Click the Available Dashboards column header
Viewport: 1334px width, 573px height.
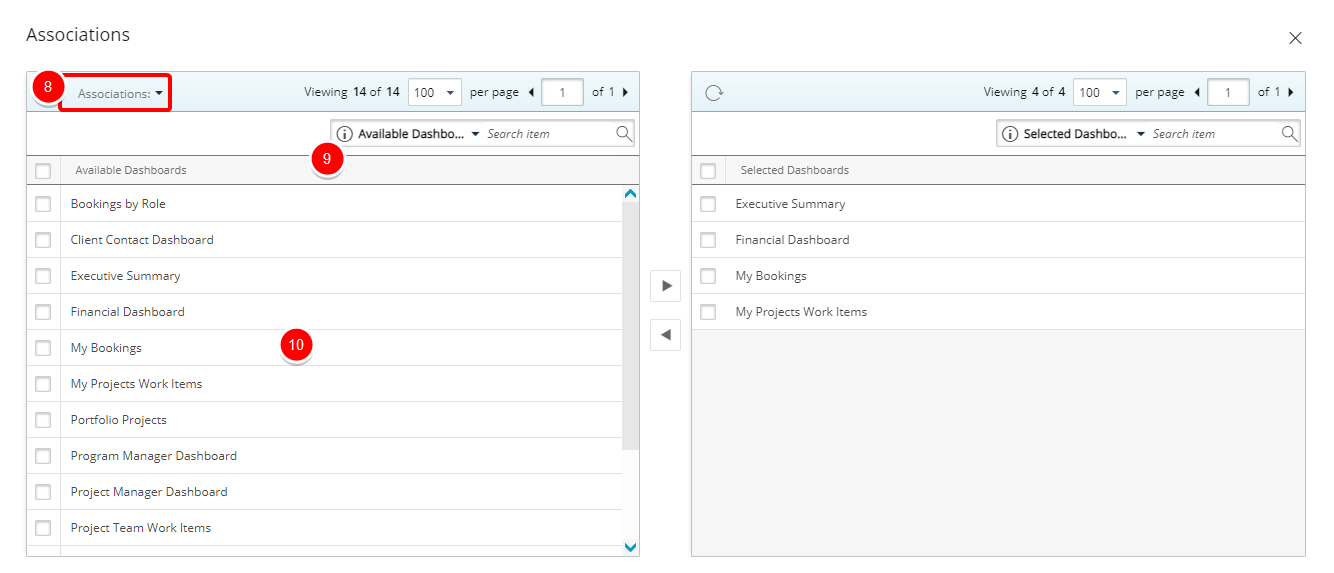131,170
